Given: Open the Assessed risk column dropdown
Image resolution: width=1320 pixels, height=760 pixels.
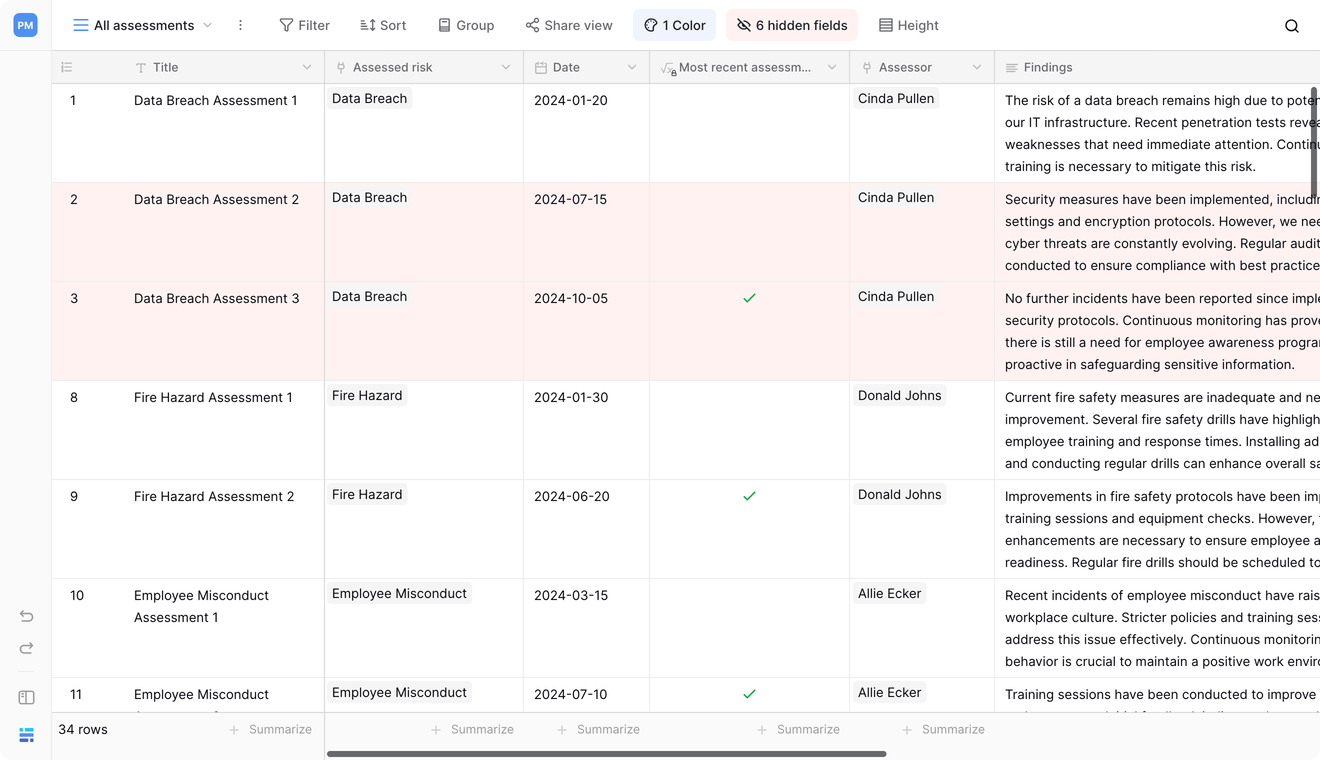Looking at the screenshot, I should 506,67.
